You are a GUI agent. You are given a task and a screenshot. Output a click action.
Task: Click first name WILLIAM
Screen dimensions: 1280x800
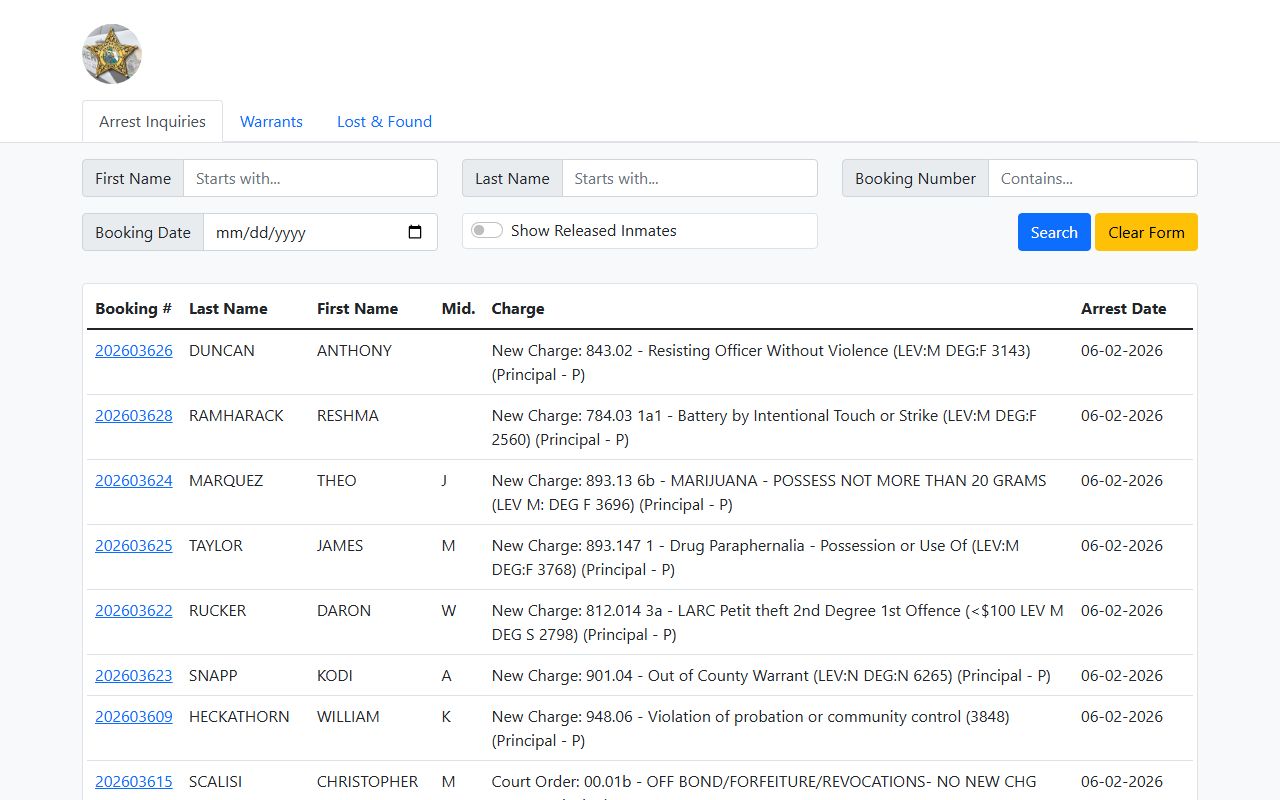(x=348, y=716)
